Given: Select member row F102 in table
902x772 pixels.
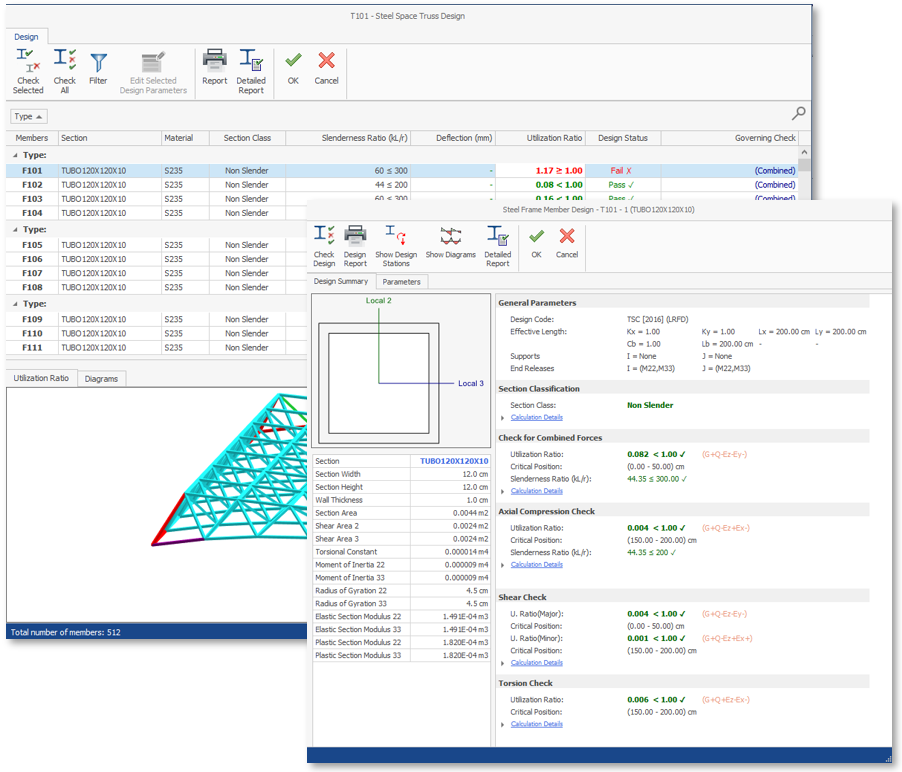Looking at the screenshot, I should 31,185.
